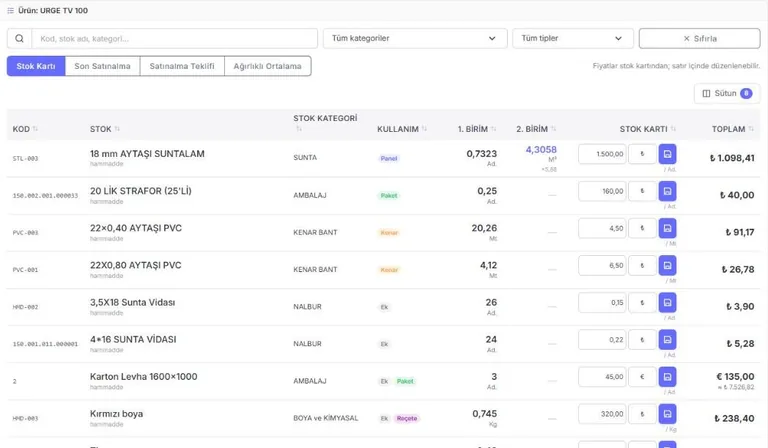Click the total ₺ 238,40
The height and width of the screenshot is (448, 768).
point(734,419)
